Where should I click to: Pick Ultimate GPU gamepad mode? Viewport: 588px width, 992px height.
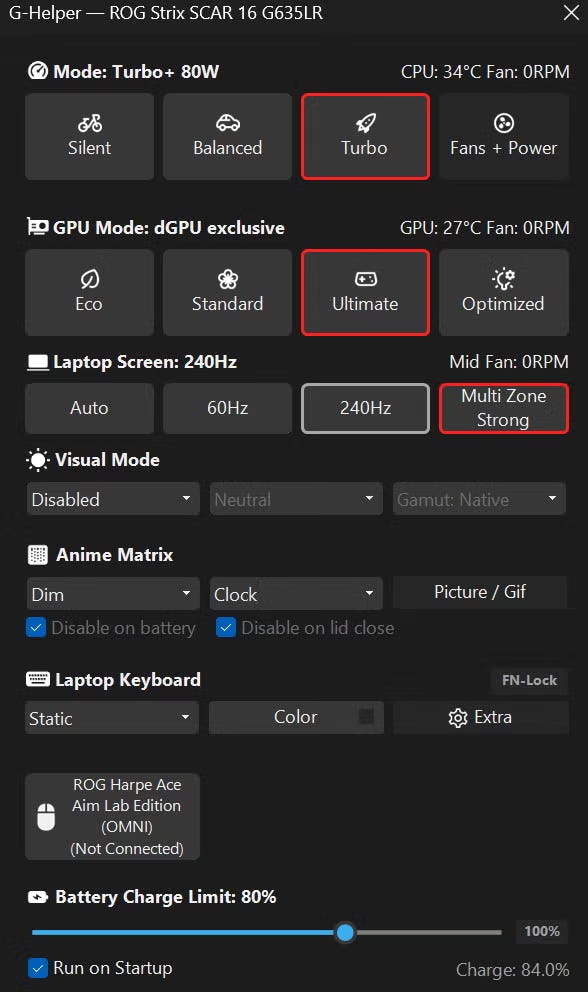365,292
